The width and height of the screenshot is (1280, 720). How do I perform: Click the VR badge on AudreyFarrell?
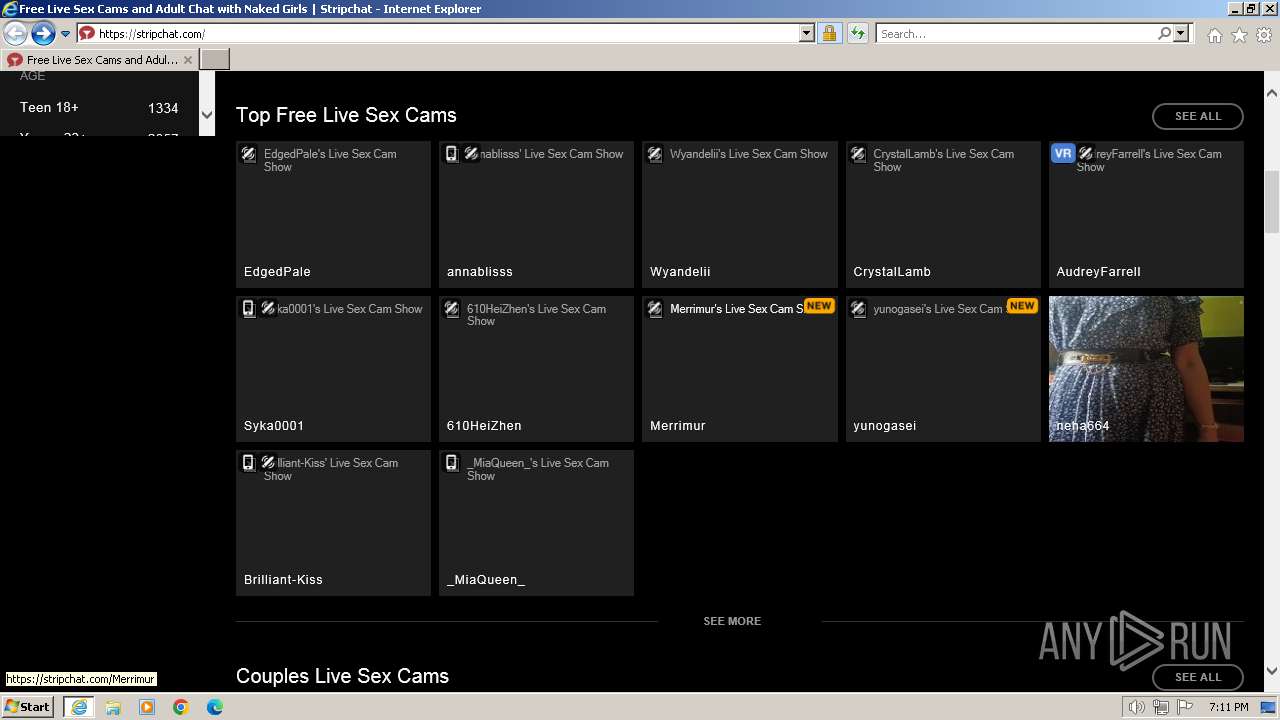[1062, 153]
